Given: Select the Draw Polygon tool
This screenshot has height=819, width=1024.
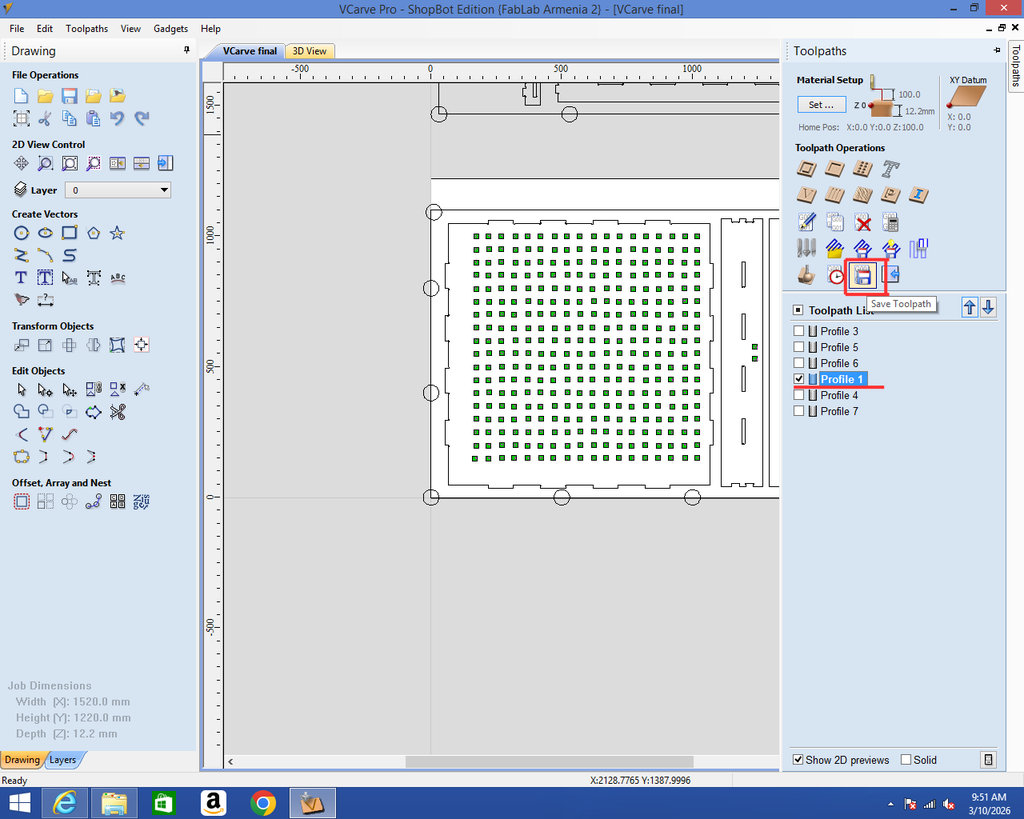Looking at the screenshot, I should [93, 233].
